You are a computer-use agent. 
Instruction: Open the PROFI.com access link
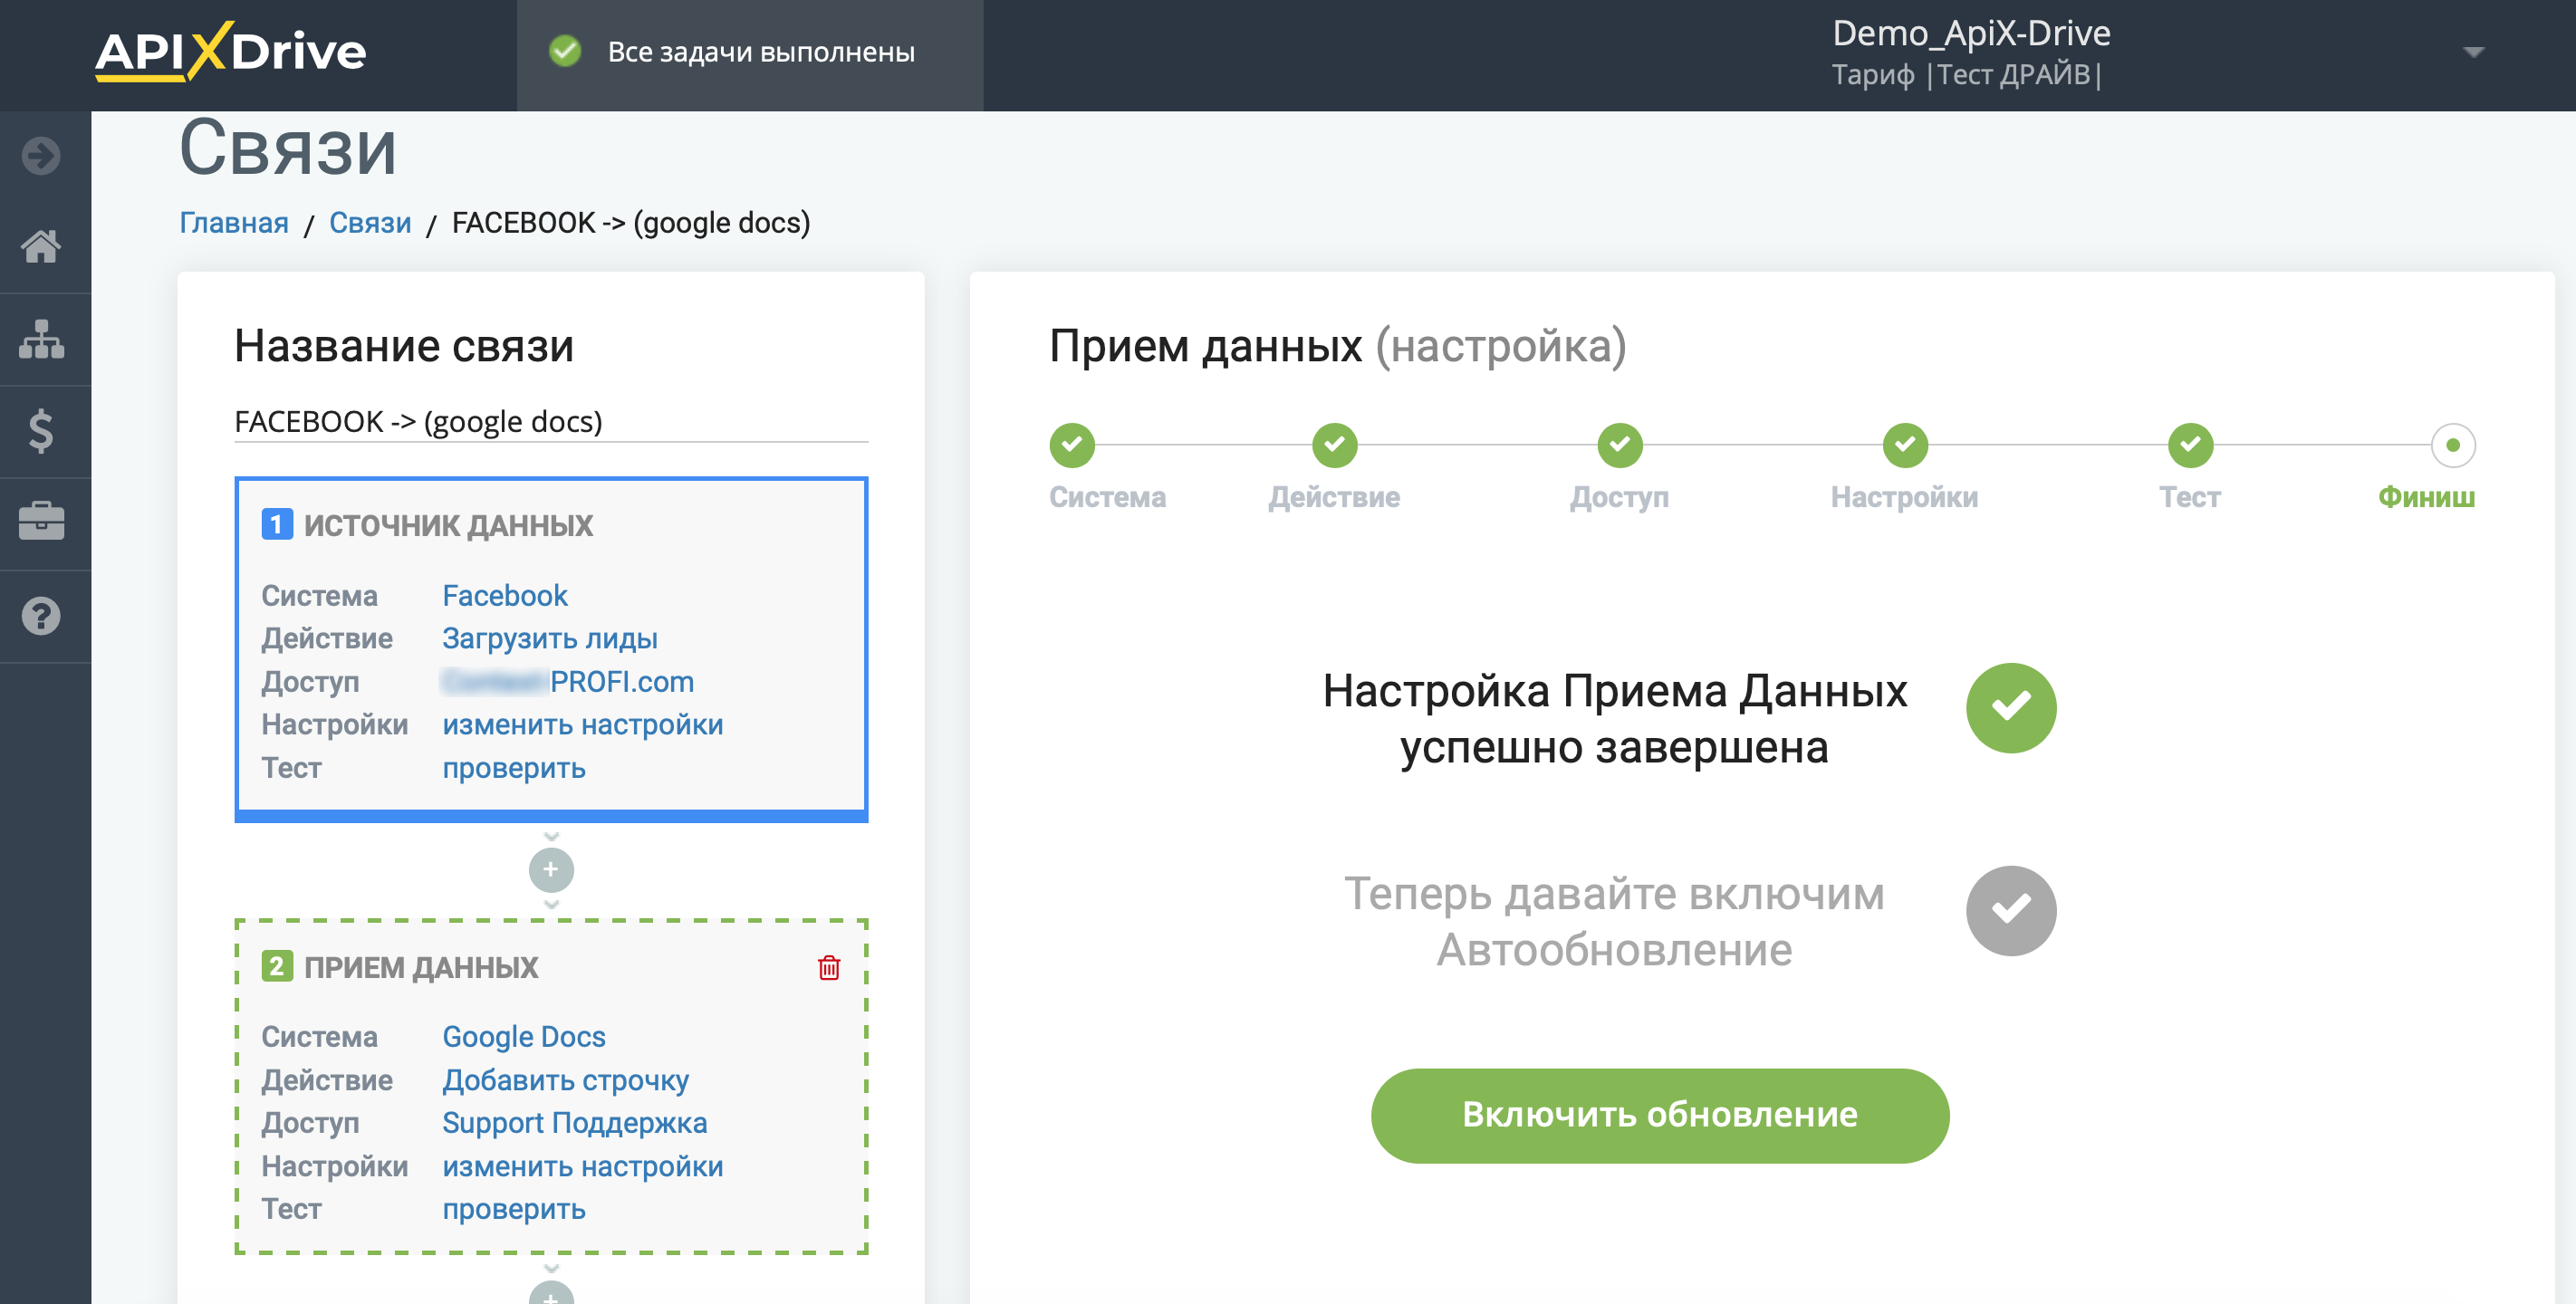568,681
